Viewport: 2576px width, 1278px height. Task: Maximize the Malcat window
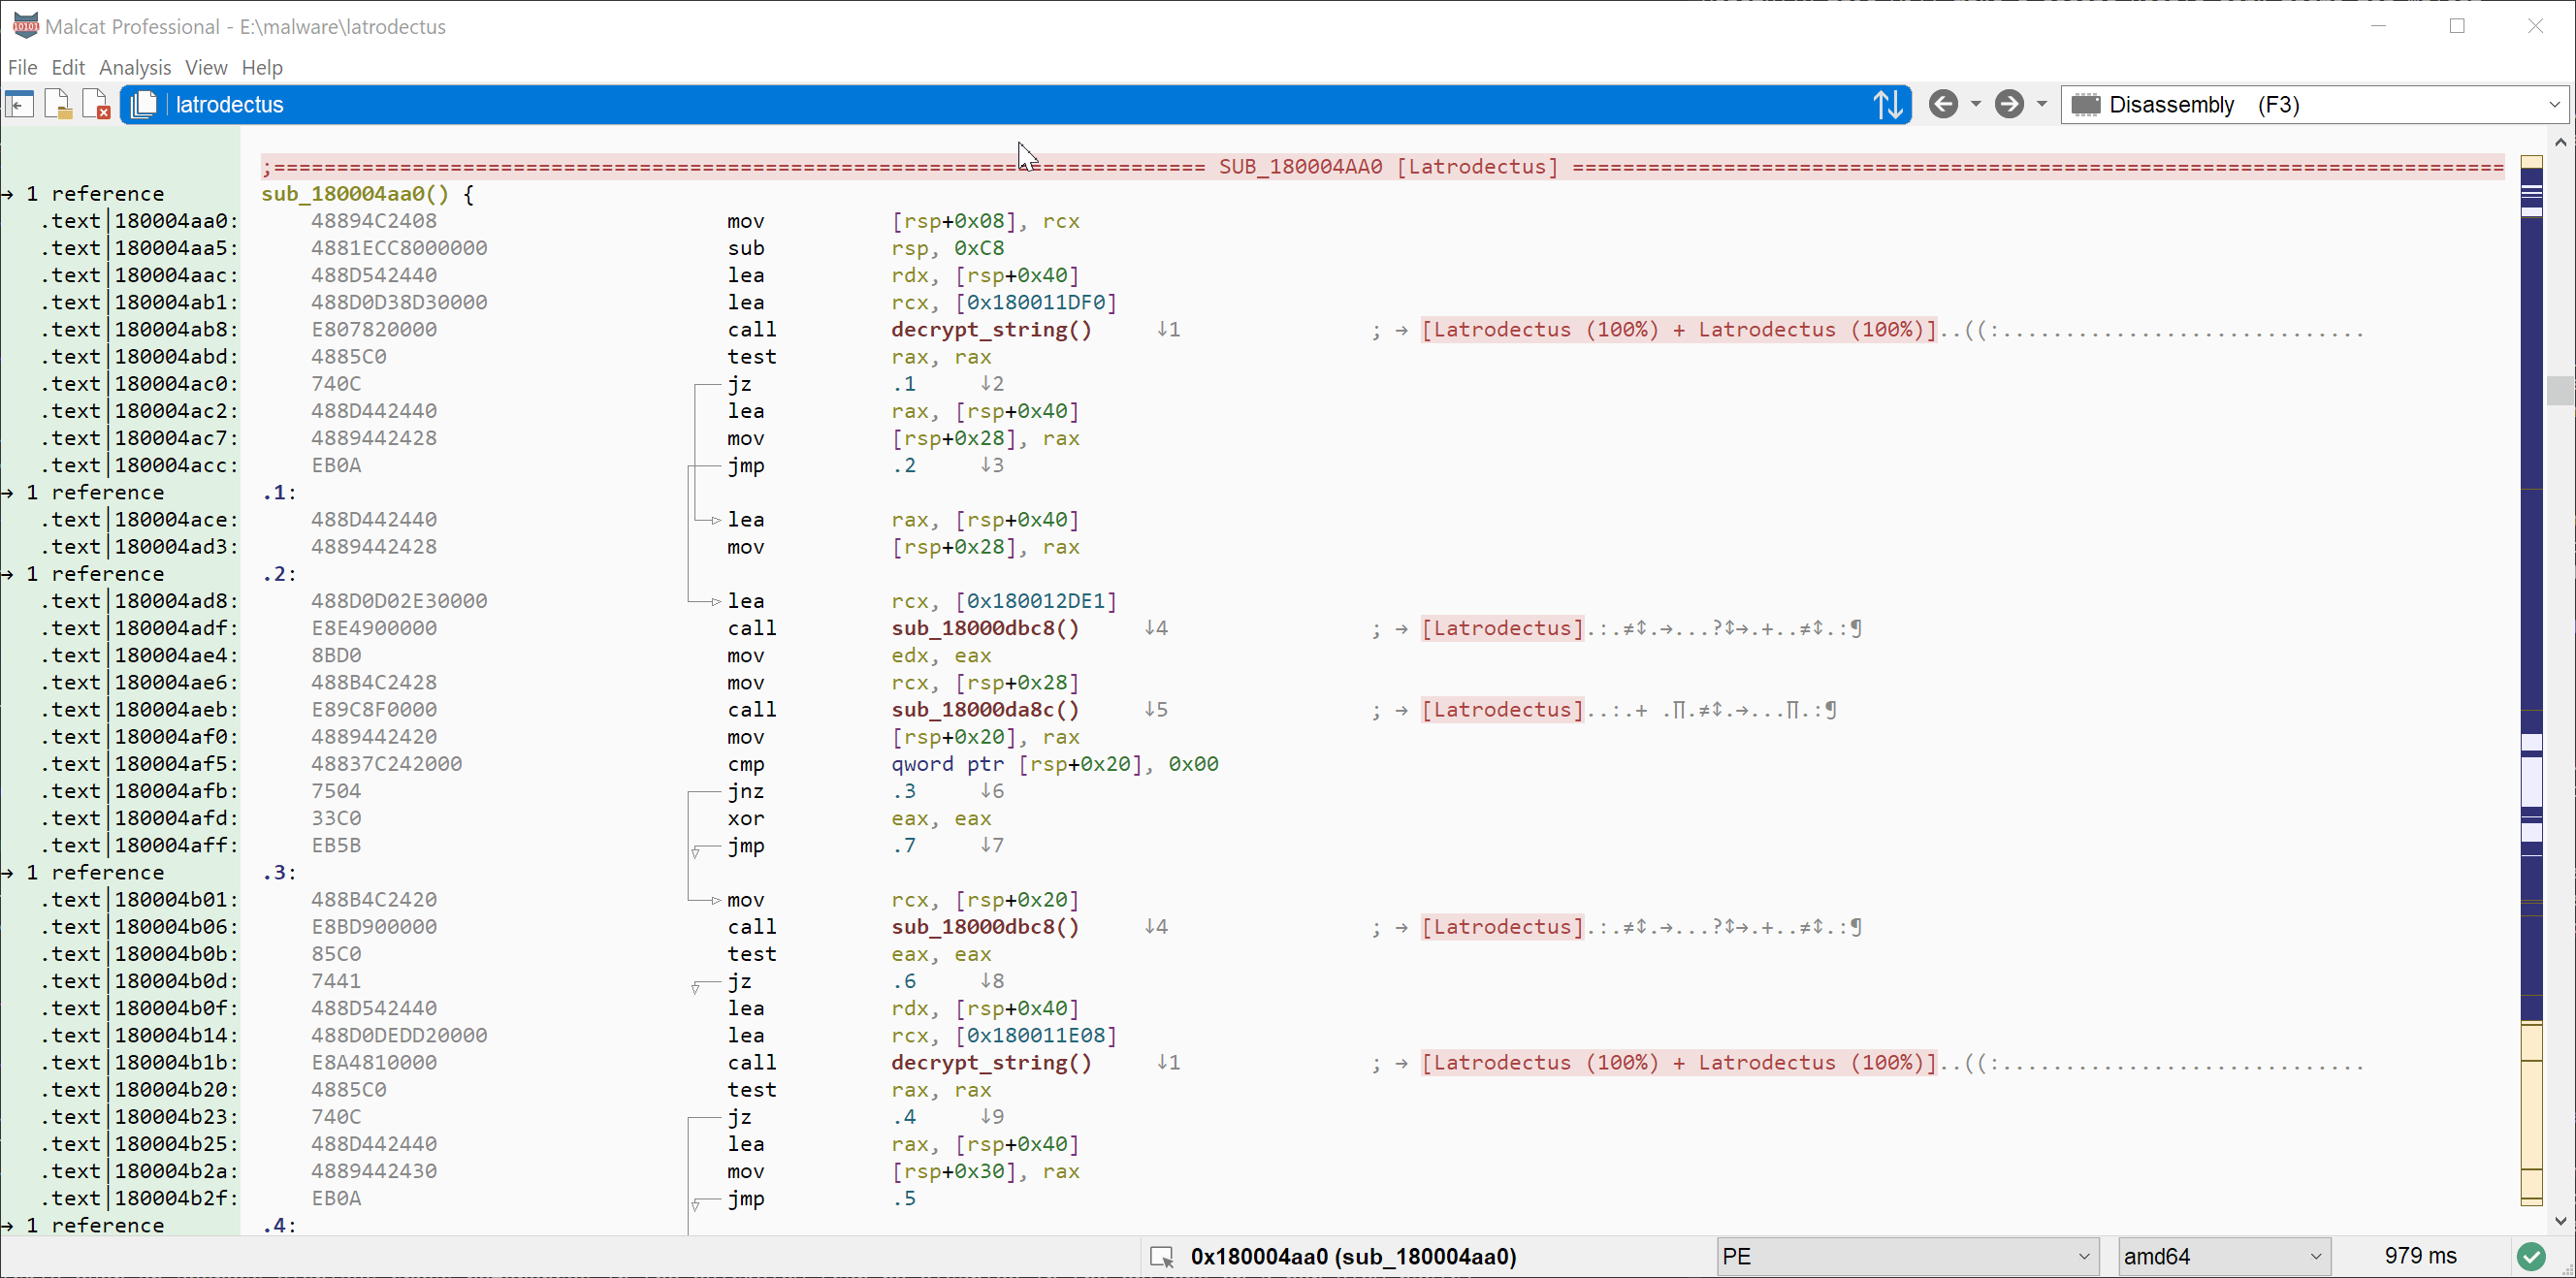pyautogui.click(x=2457, y=26)
